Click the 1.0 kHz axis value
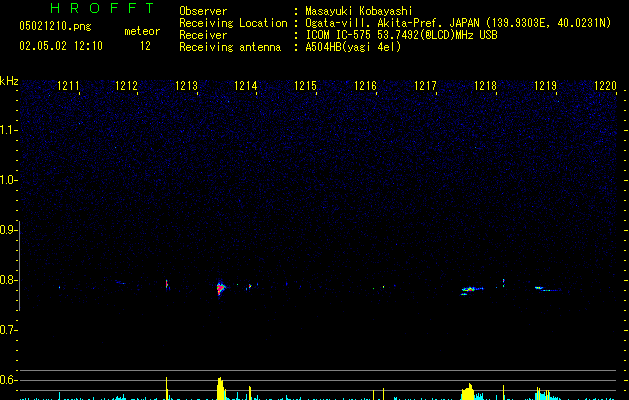Screen dimensions: 629x400 coord(9,180)
